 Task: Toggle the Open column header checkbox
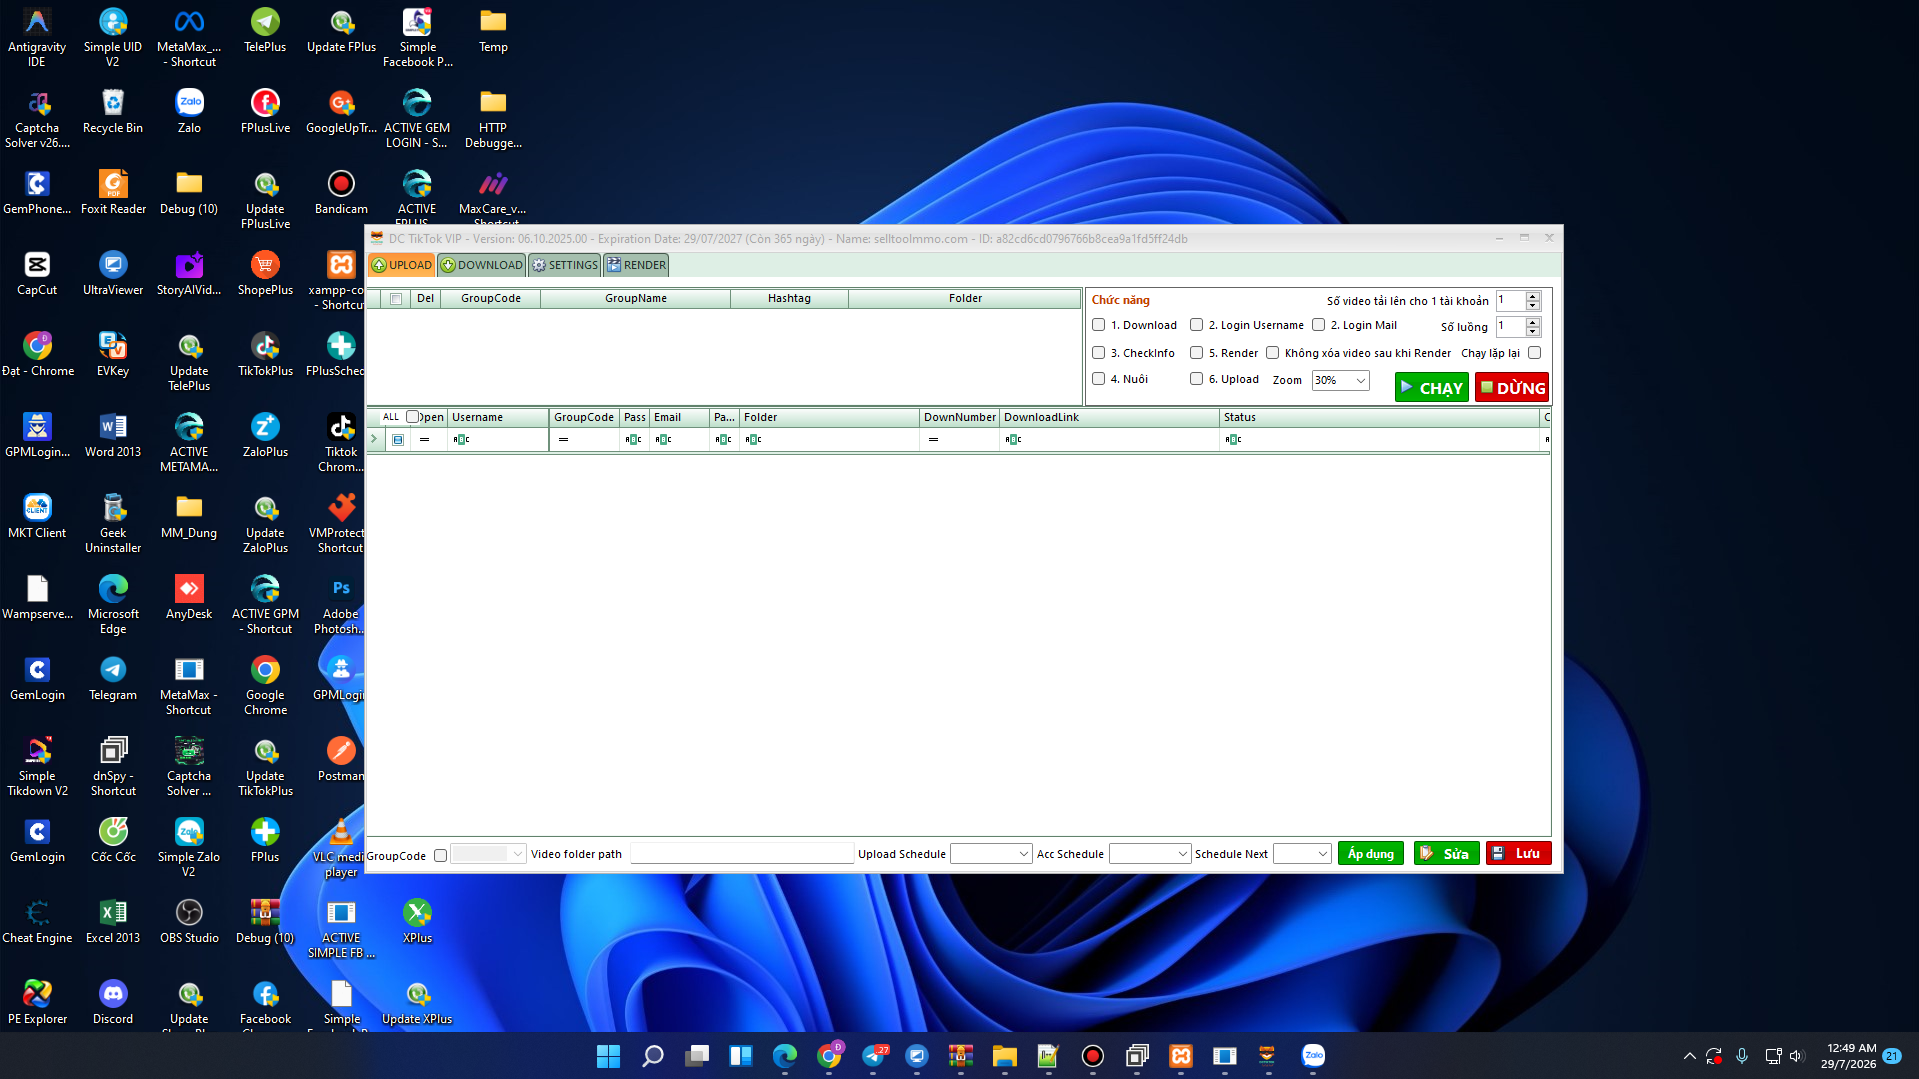(412, 417)
